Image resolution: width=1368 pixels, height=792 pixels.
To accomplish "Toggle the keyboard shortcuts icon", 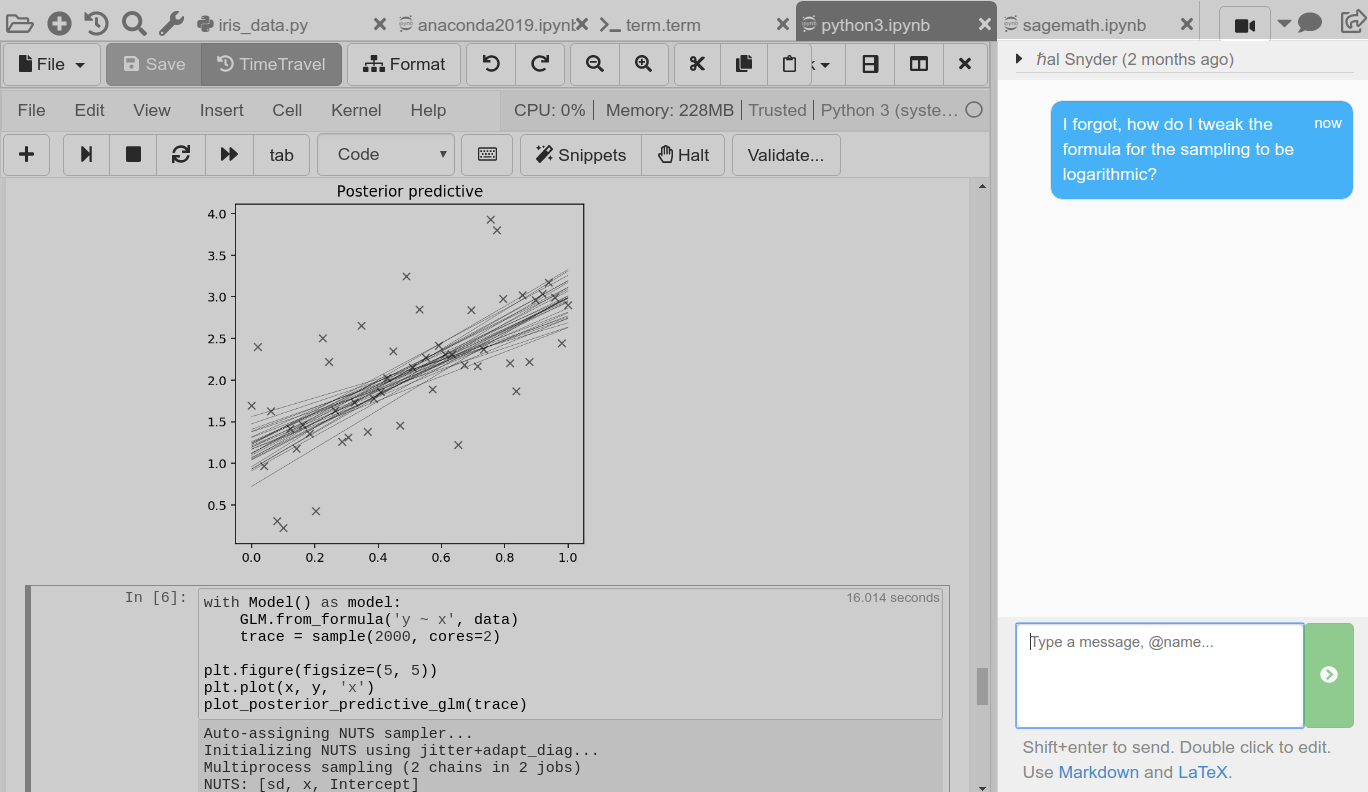I will pyautogui.click(x=487, y=155).
